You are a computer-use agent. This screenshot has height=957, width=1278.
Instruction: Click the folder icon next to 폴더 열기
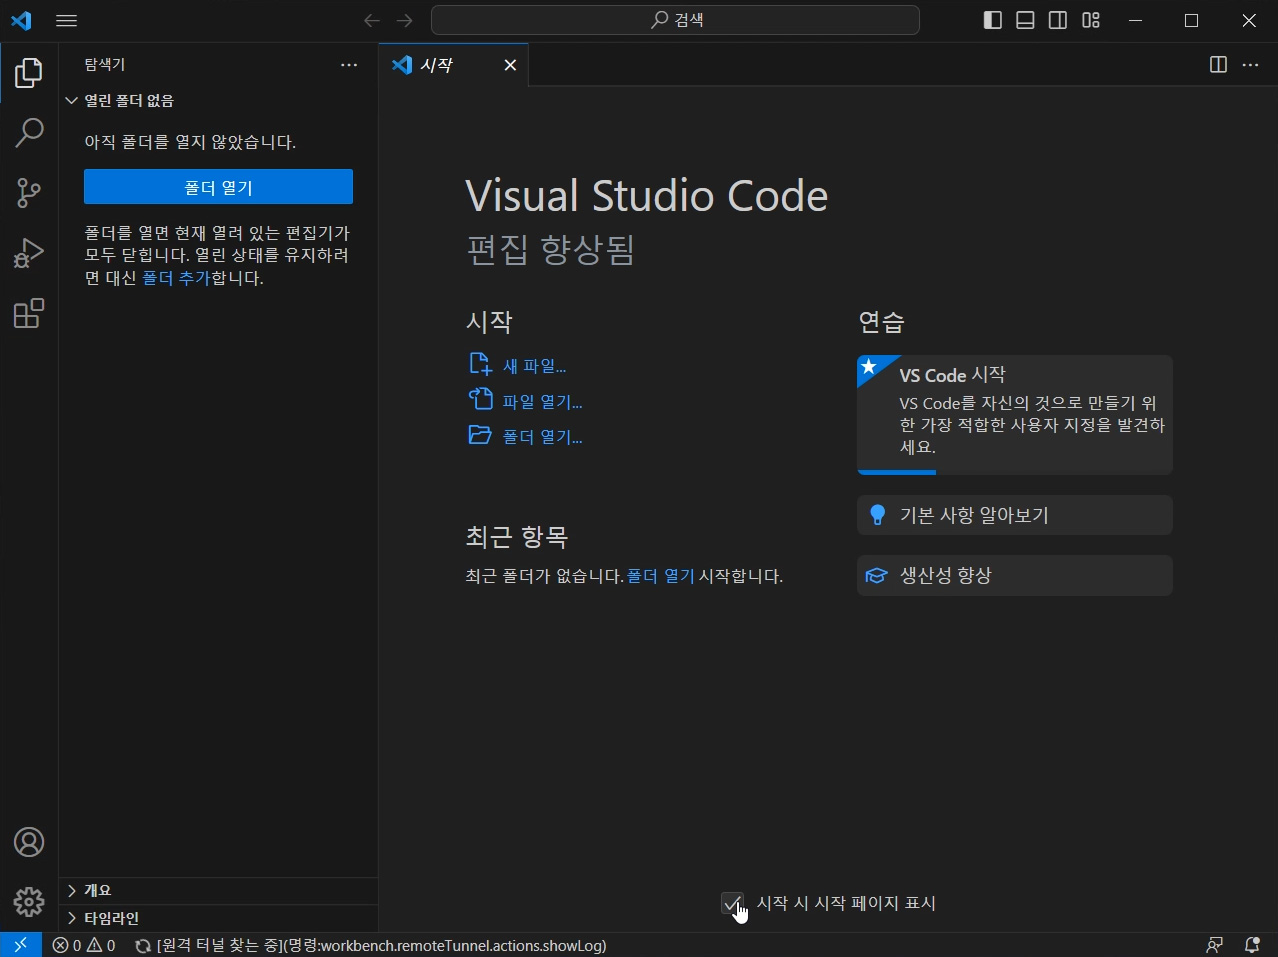coord(480,435)
